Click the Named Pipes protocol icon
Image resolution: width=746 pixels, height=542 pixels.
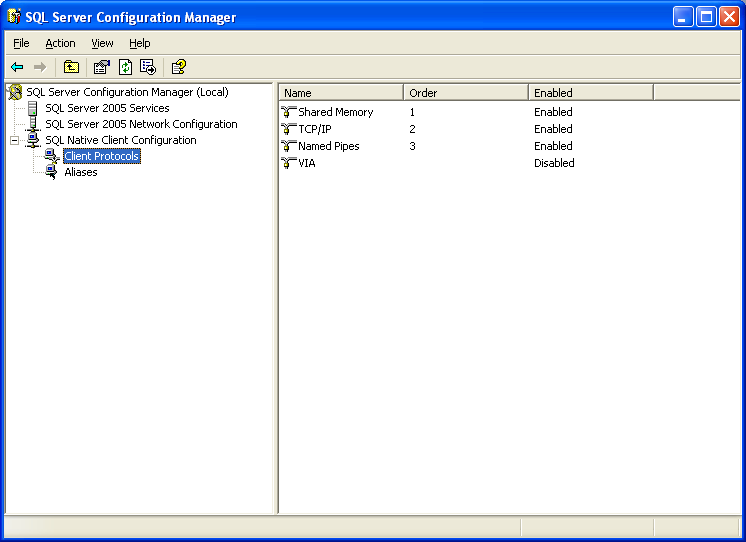(x=288, y=146)
